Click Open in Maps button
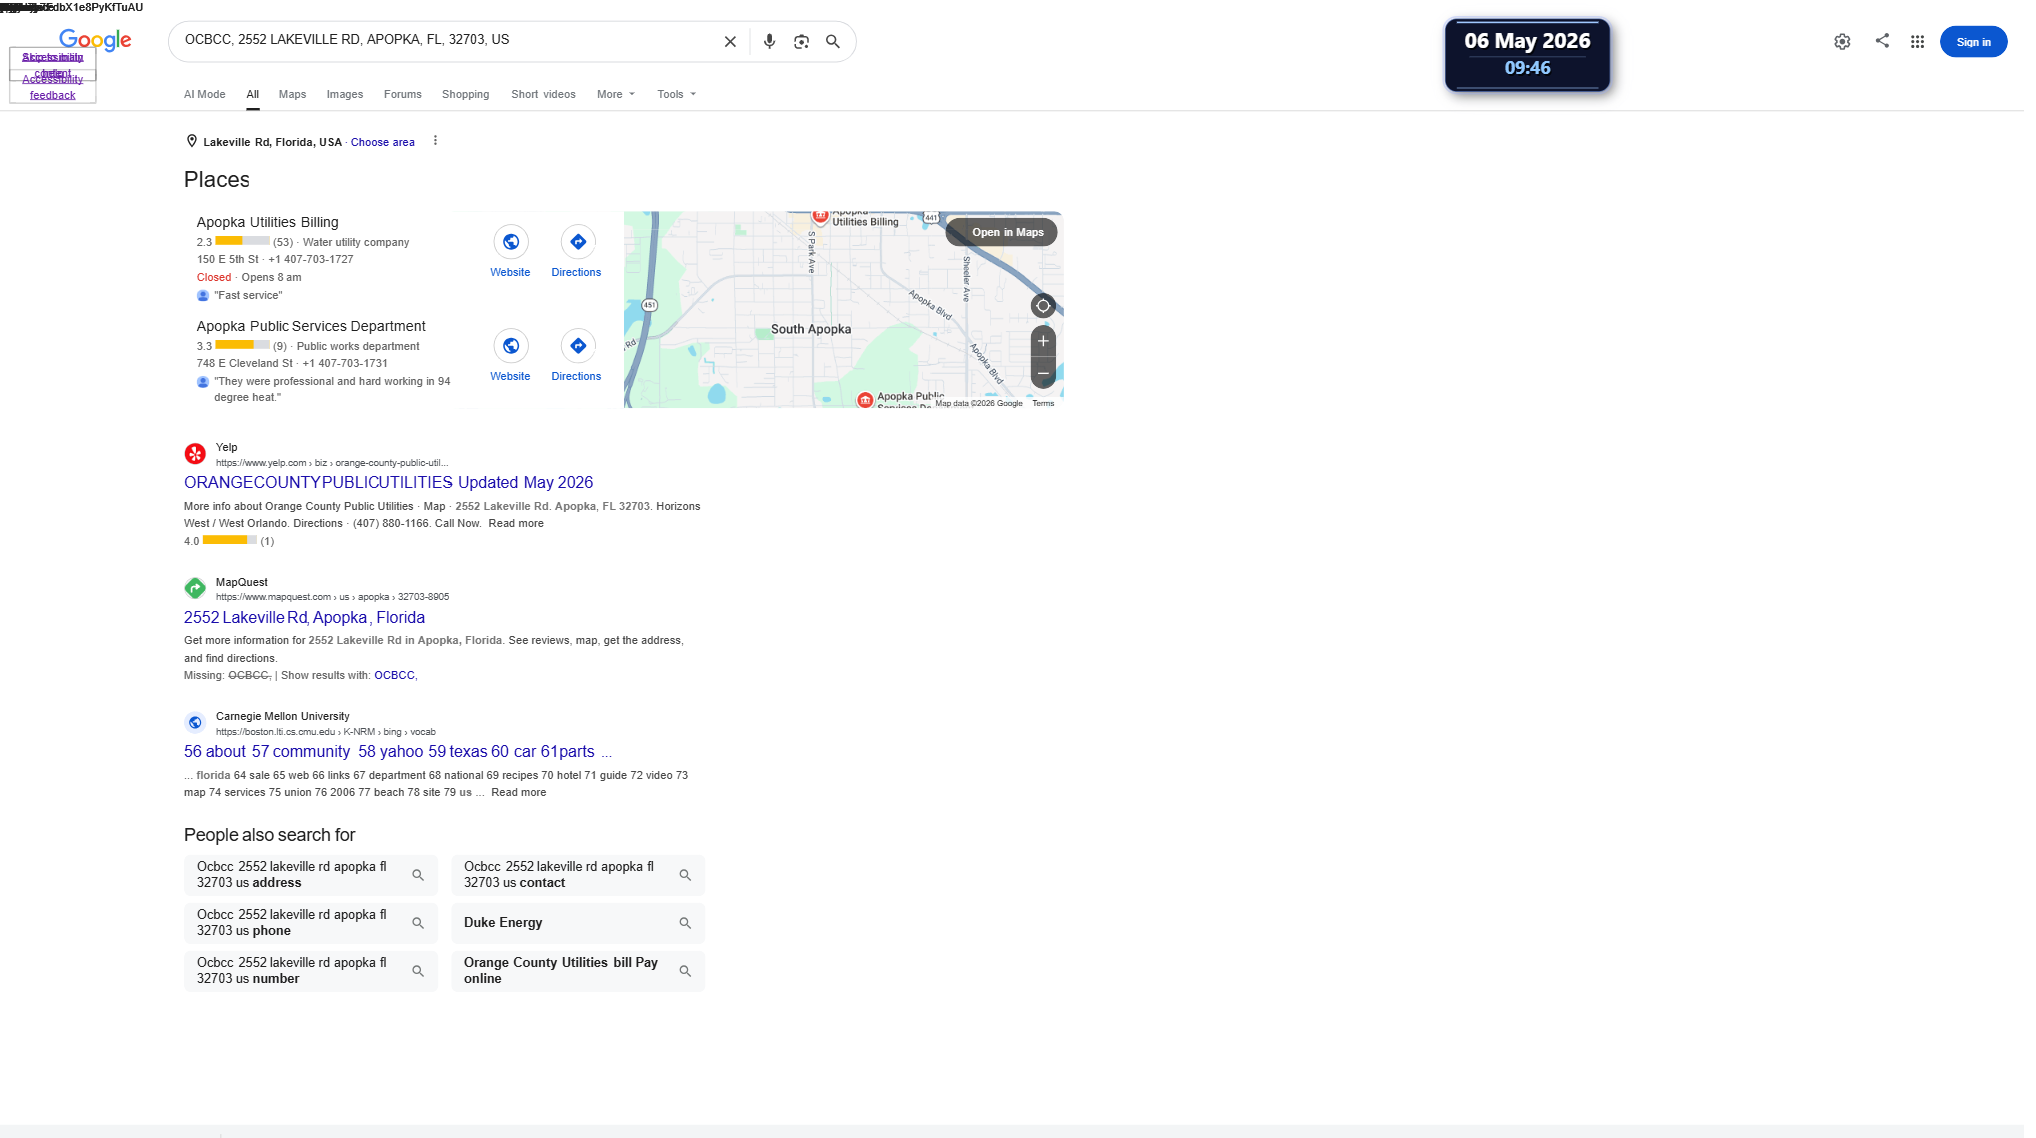Viewport: 2036px width, 1138px height. tap(1001, 232)
